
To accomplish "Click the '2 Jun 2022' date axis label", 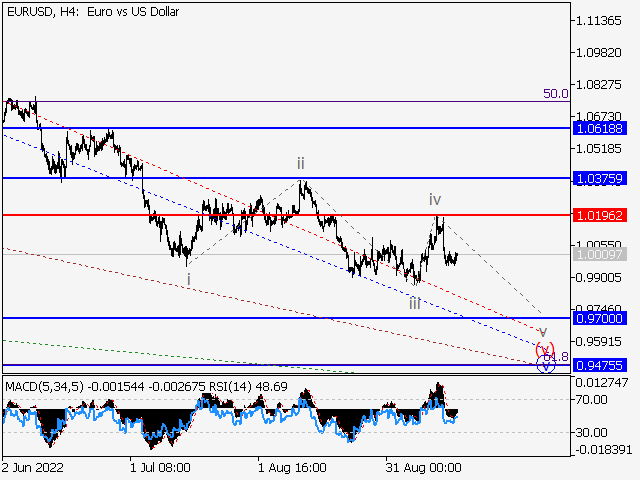I will [x=33, y=468].
